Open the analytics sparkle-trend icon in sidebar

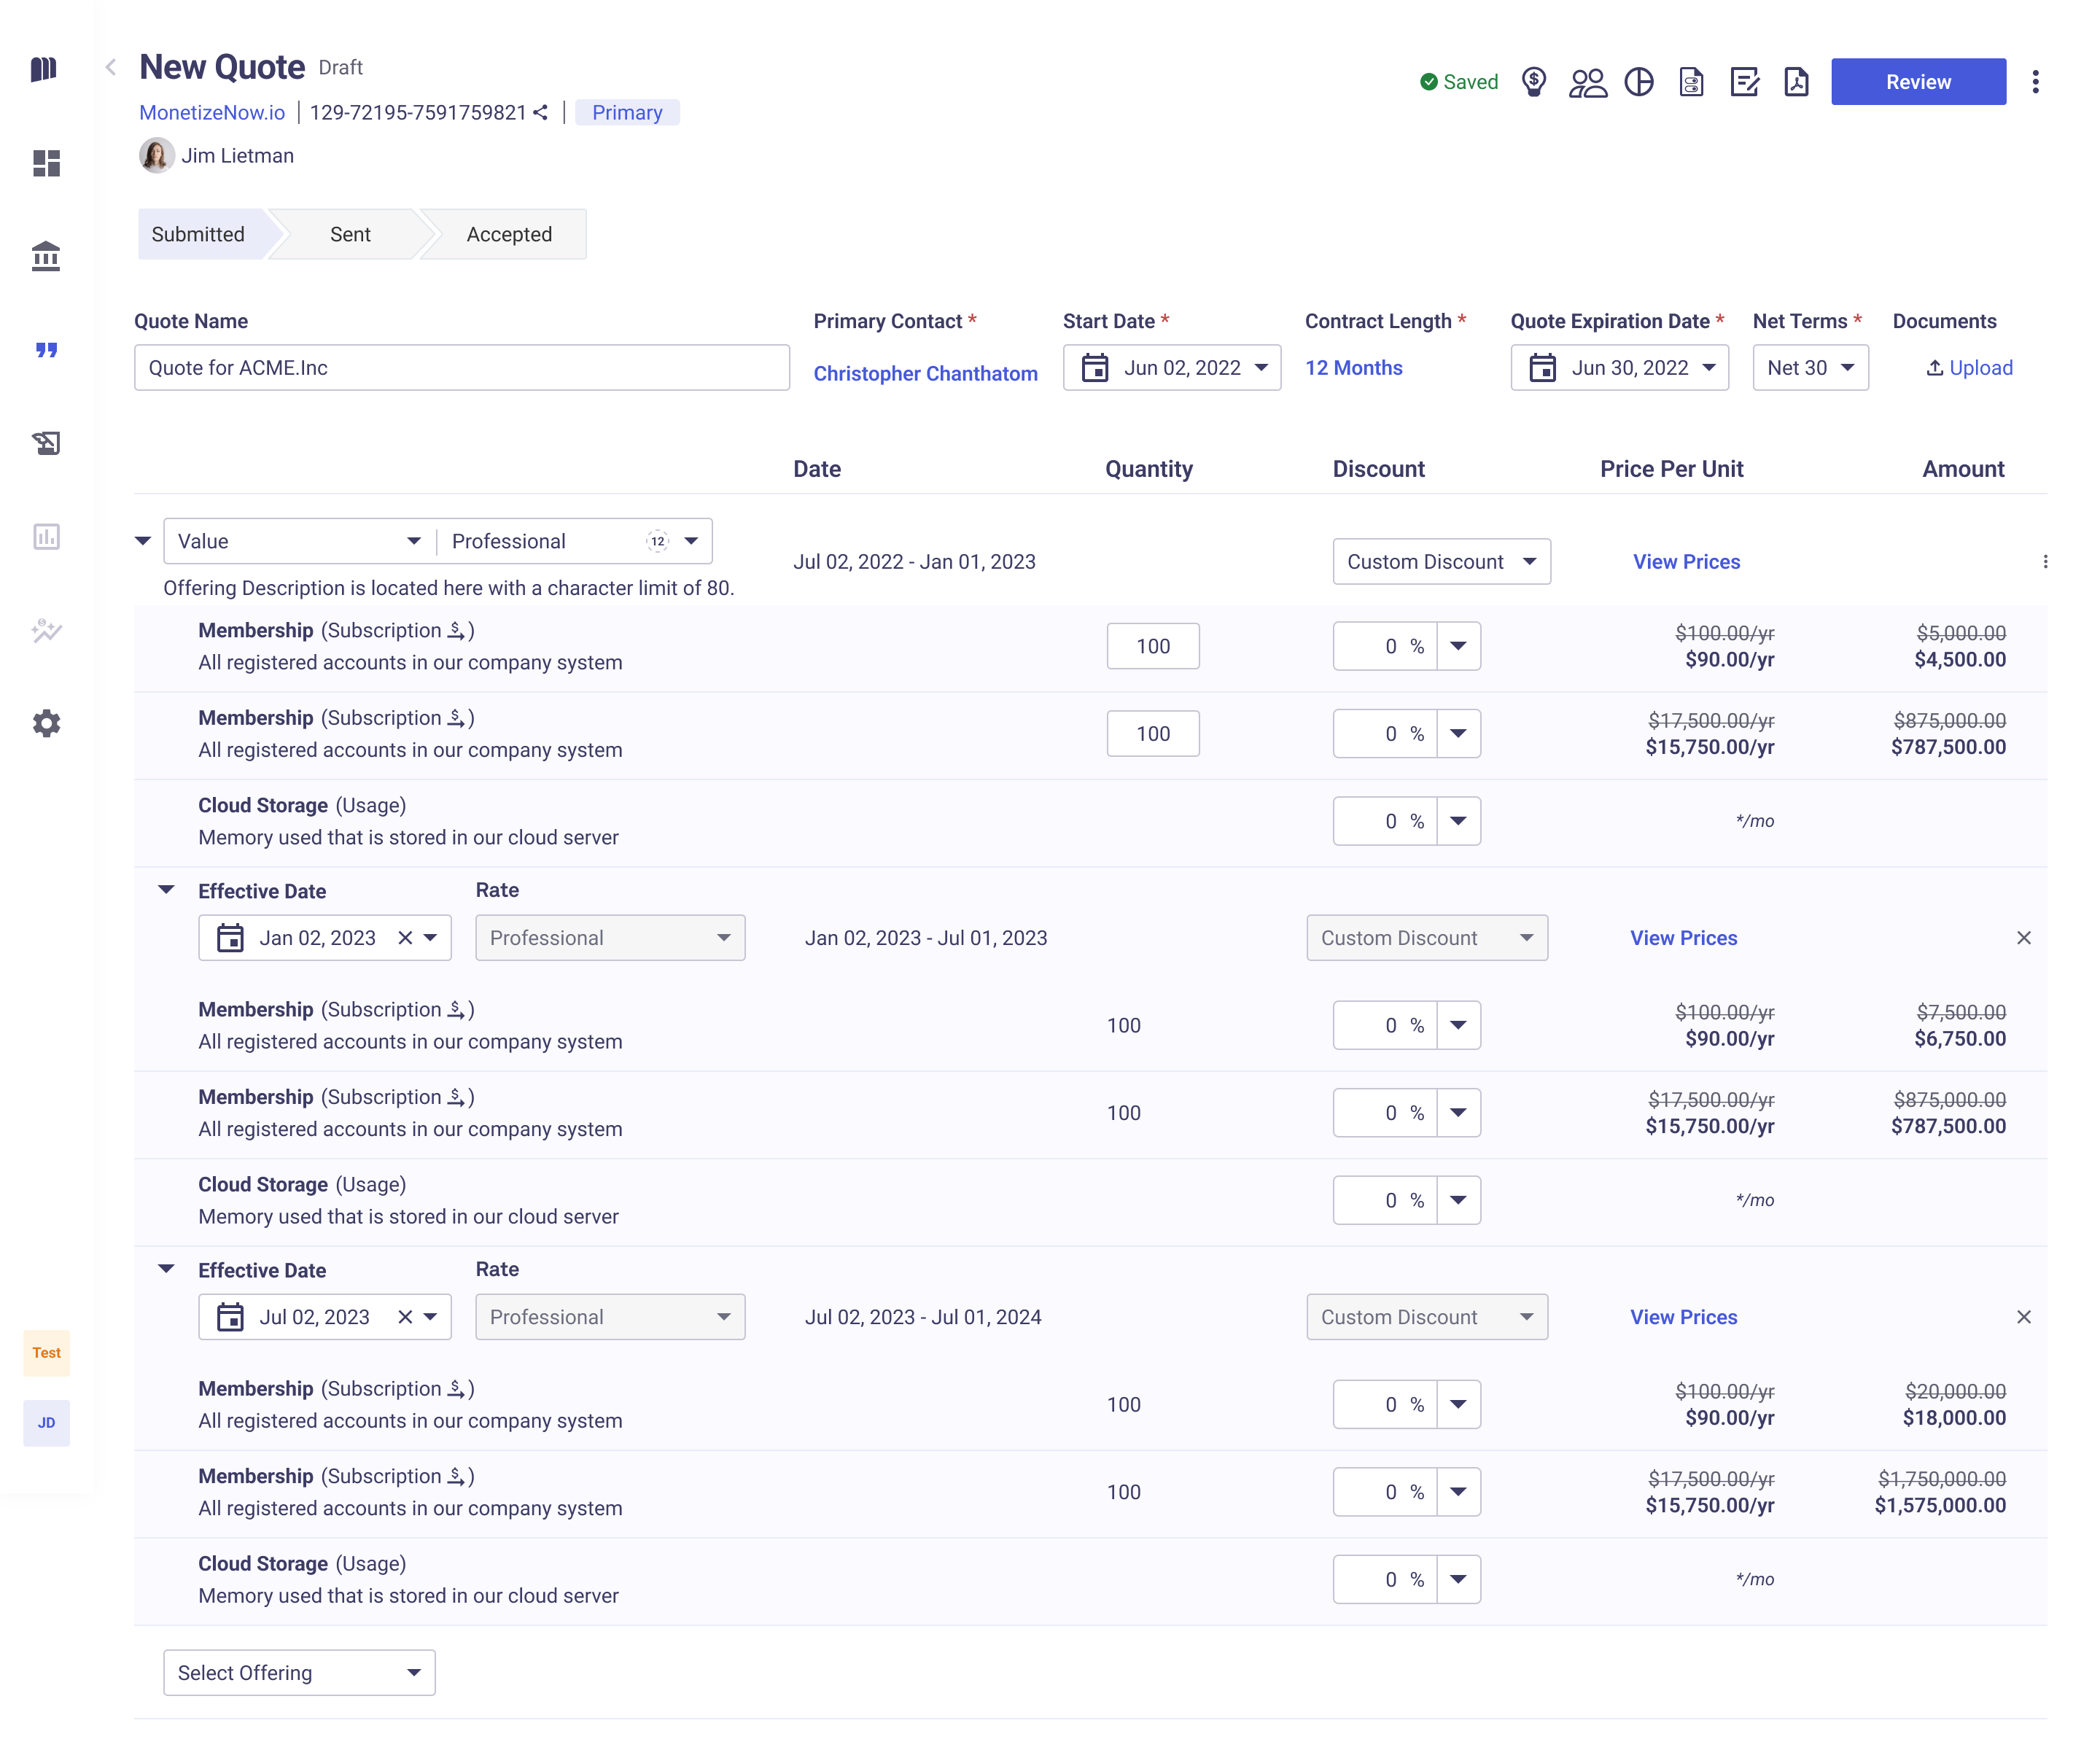[46, 630]
